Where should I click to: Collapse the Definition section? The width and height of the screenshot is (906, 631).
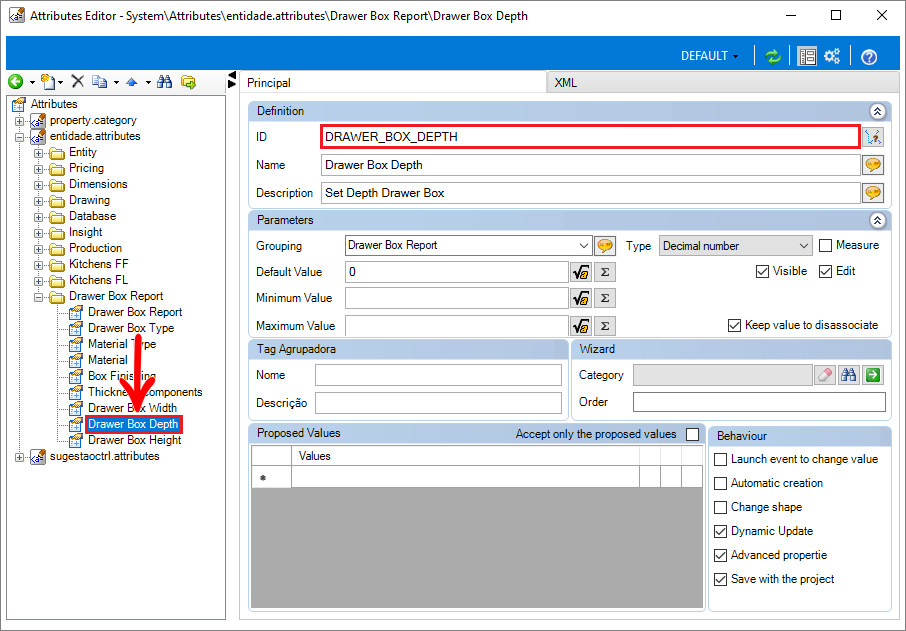click(x=877, y=111)
